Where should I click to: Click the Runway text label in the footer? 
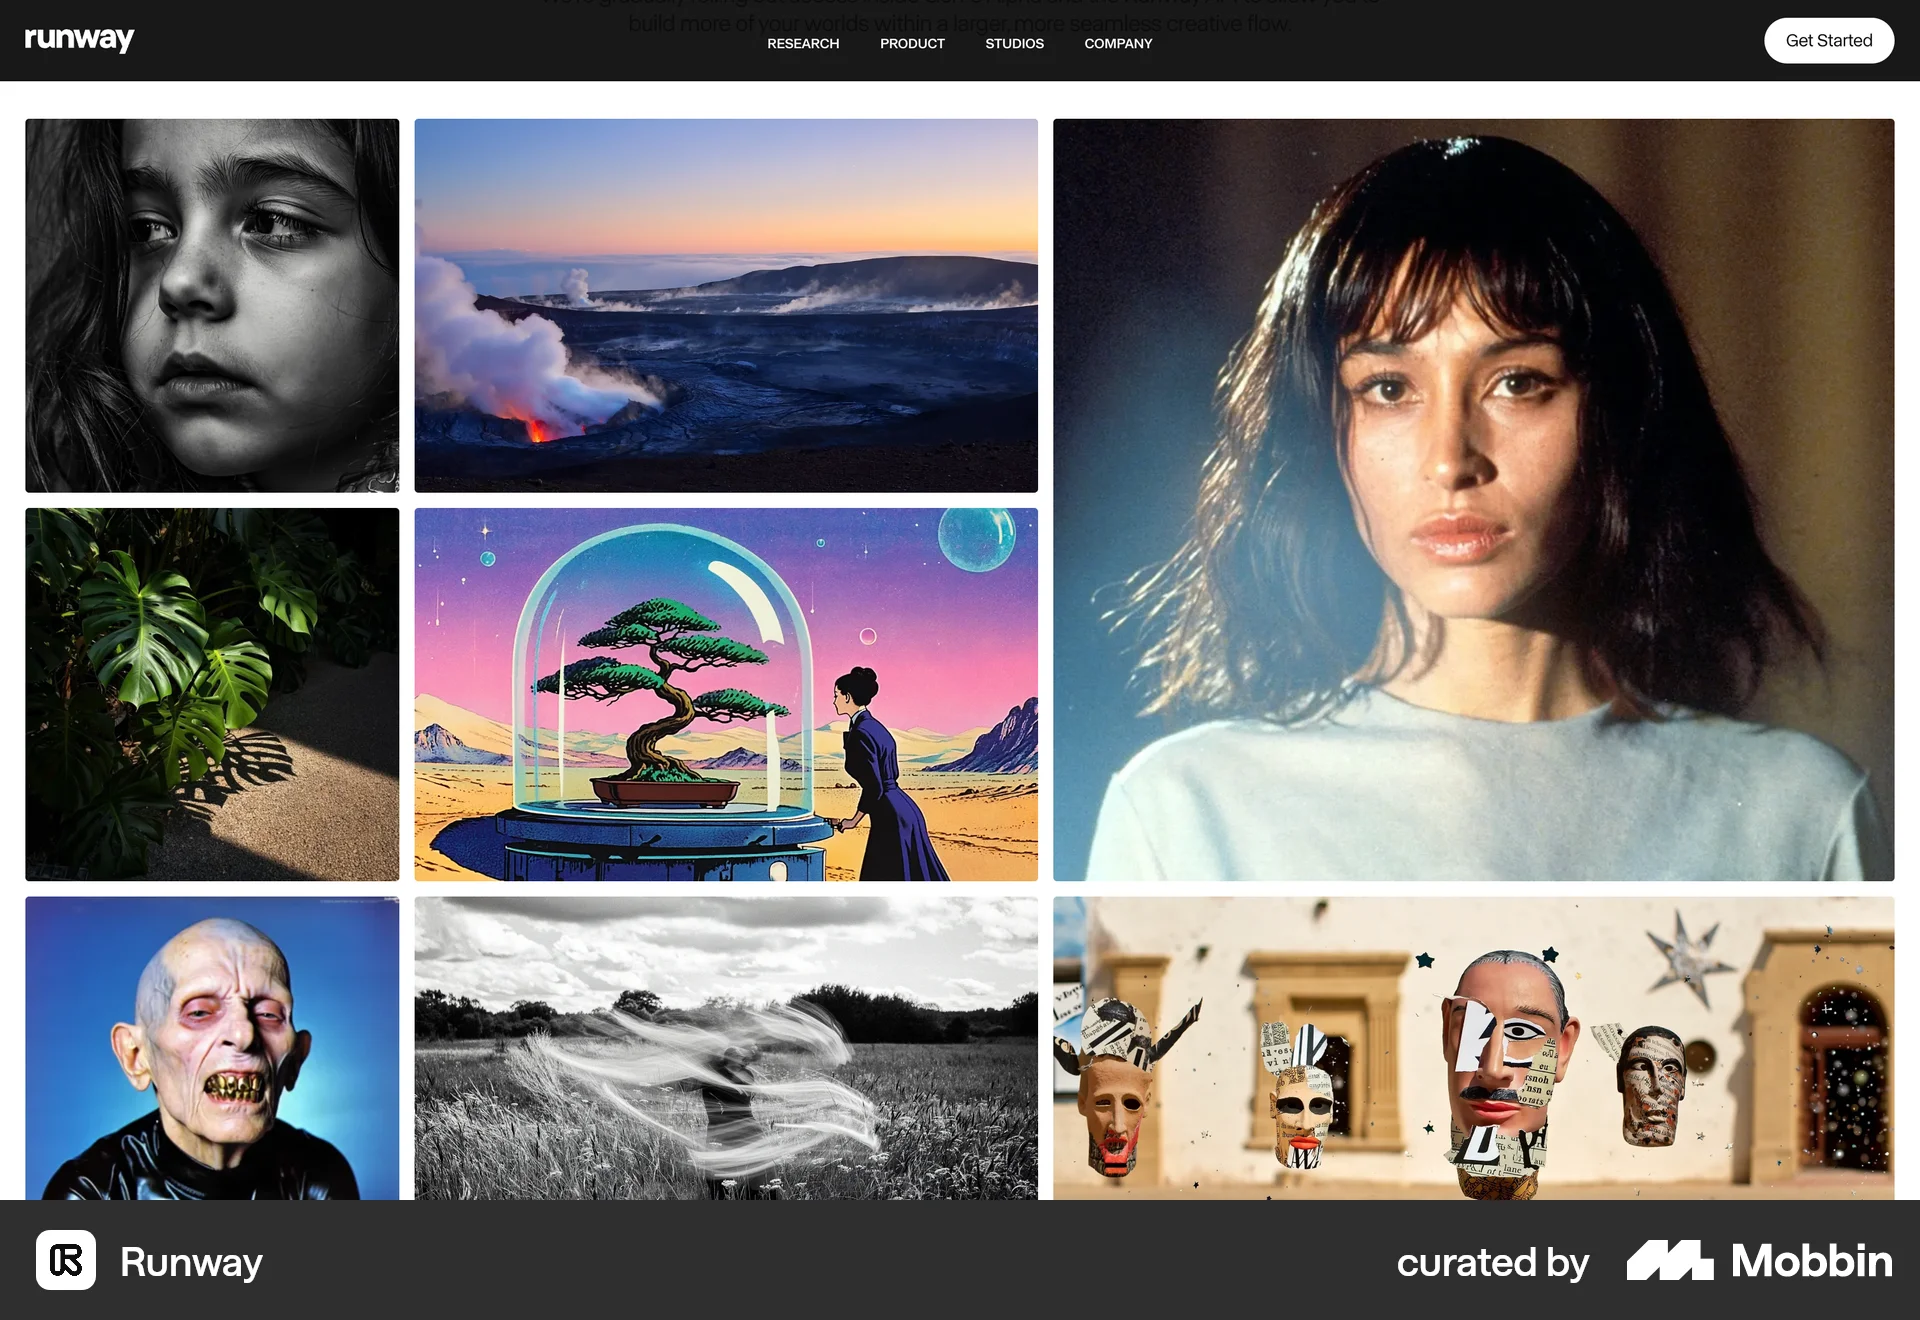(x=191, y=1262)
